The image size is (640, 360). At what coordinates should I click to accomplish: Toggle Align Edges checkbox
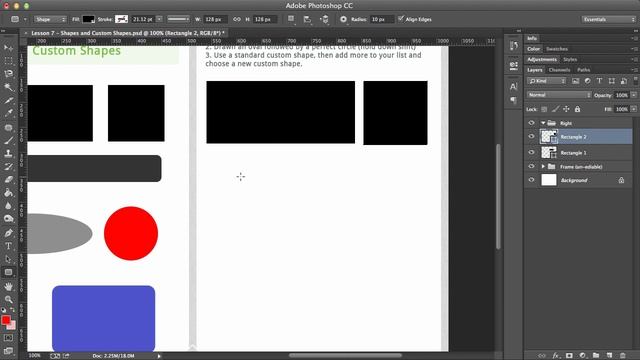coord(401,19)
